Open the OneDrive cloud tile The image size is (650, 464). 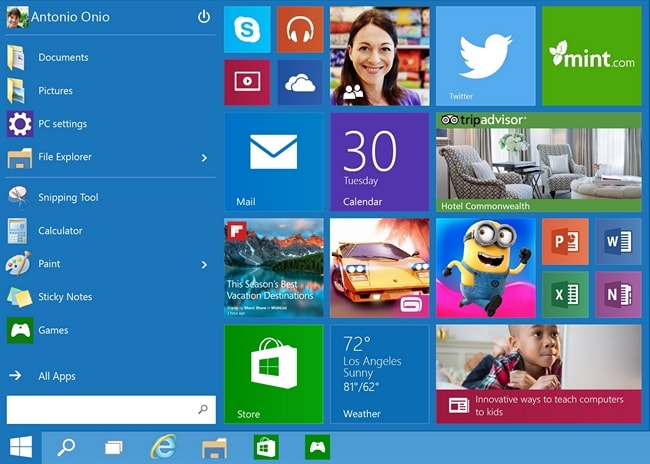coord(300,82)
